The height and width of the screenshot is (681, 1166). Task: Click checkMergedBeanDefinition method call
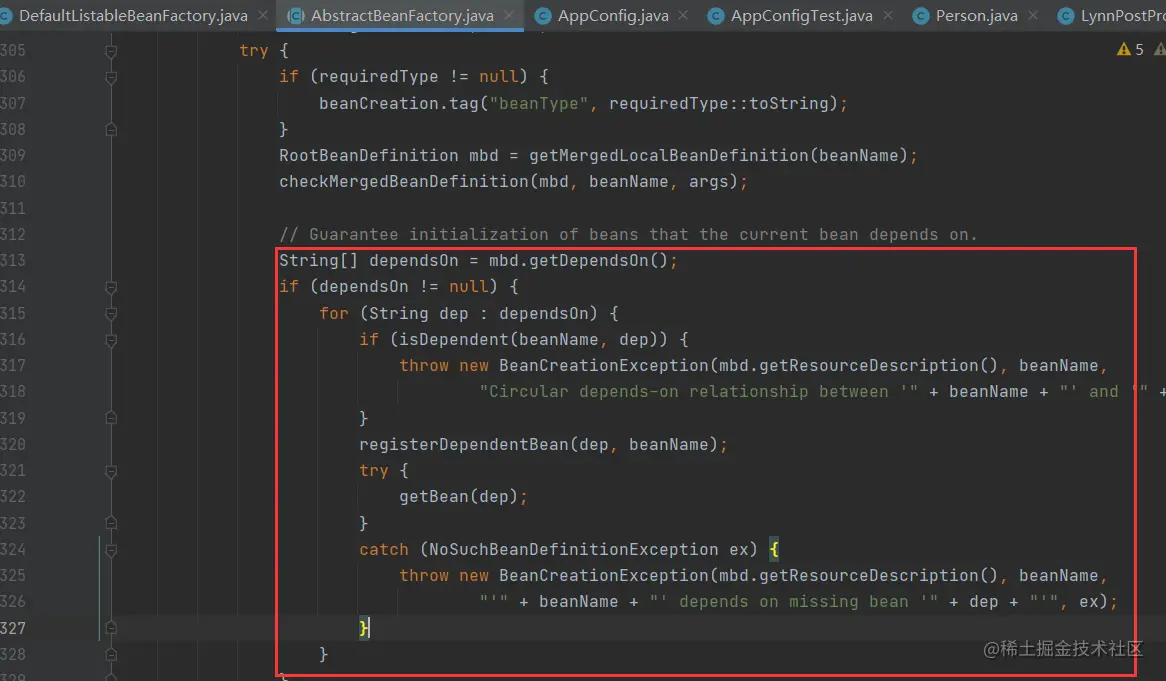pyautogui.click(x=404, y=181)
